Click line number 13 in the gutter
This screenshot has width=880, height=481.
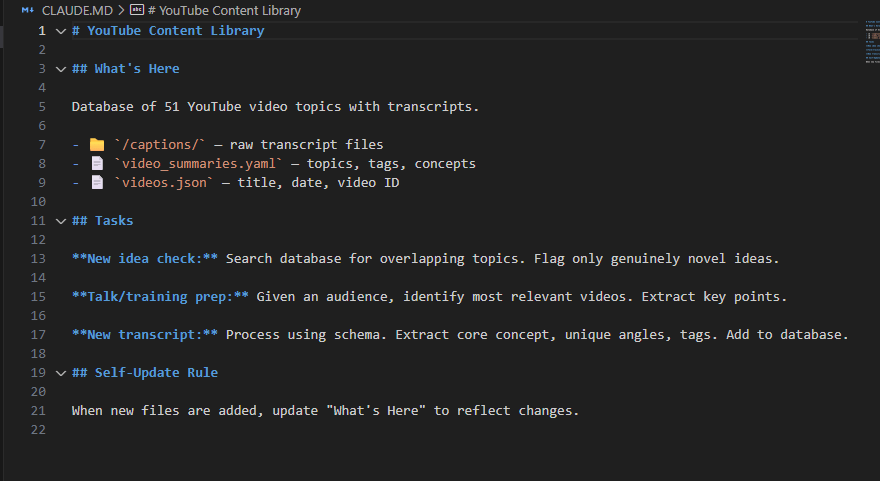pyautogui.click(x=38, y=259)
